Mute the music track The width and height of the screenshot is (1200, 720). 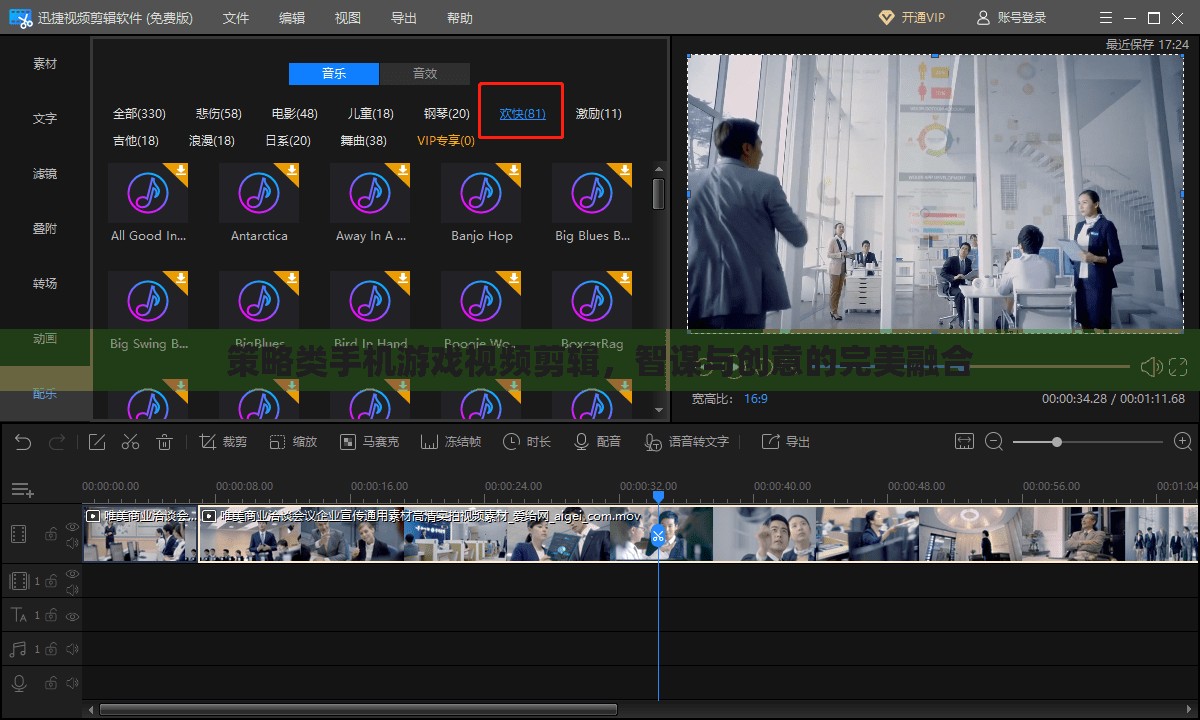pos(72,649)
